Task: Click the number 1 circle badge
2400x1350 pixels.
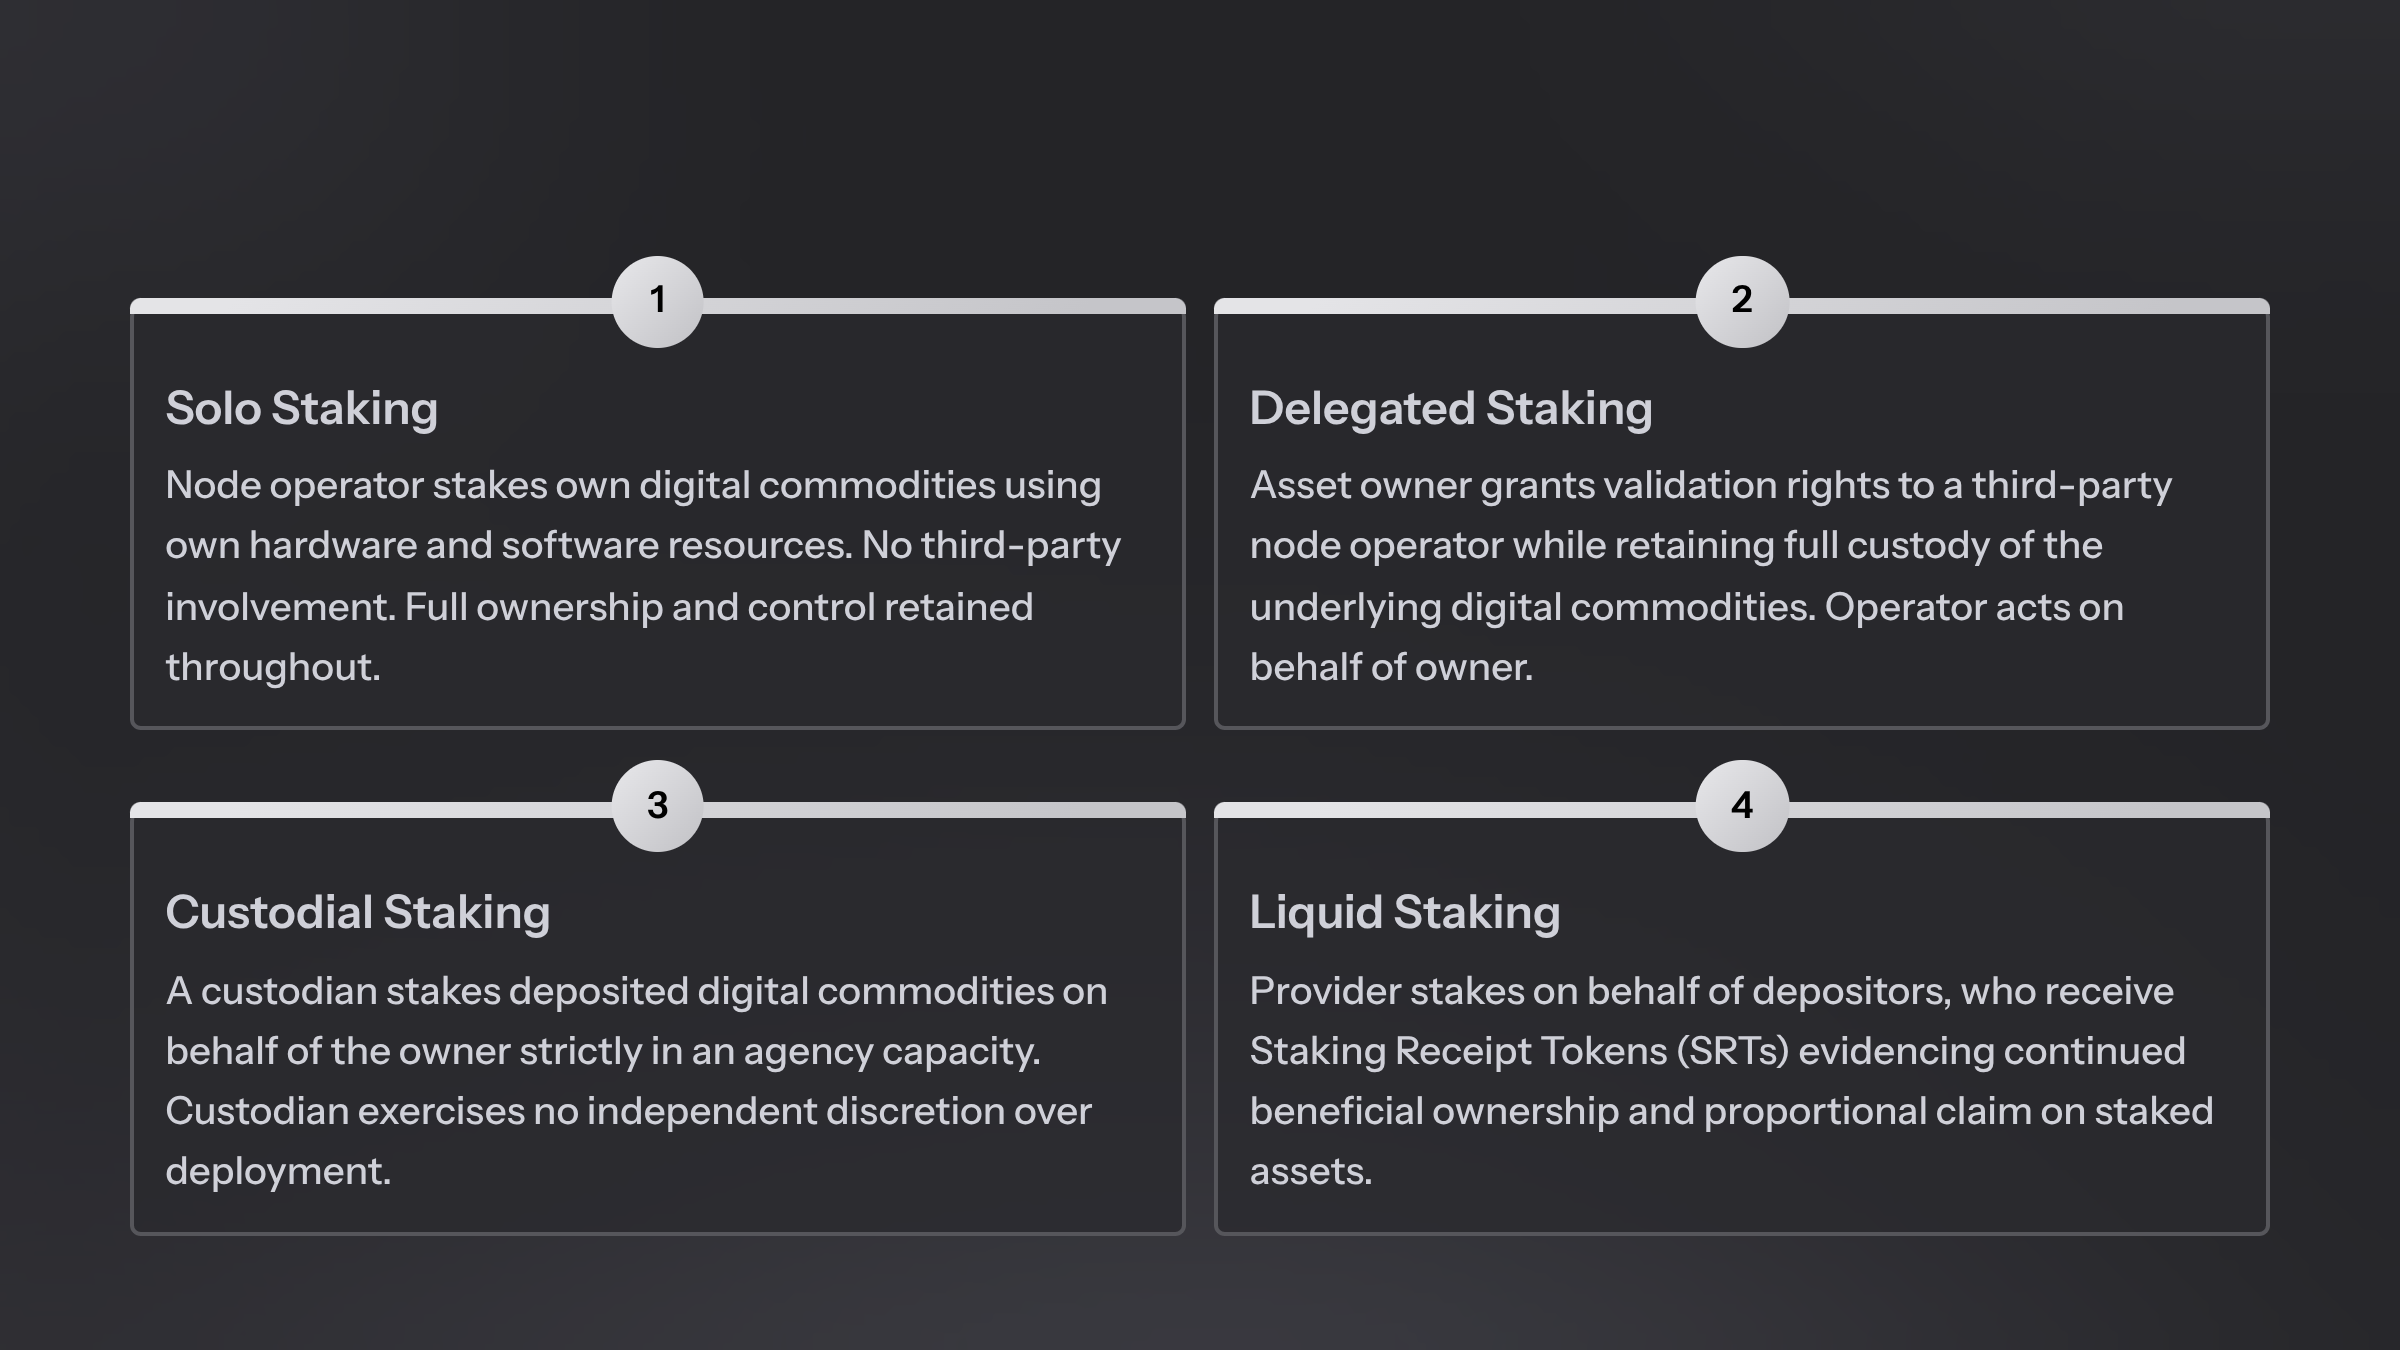Action: point(657,301)
